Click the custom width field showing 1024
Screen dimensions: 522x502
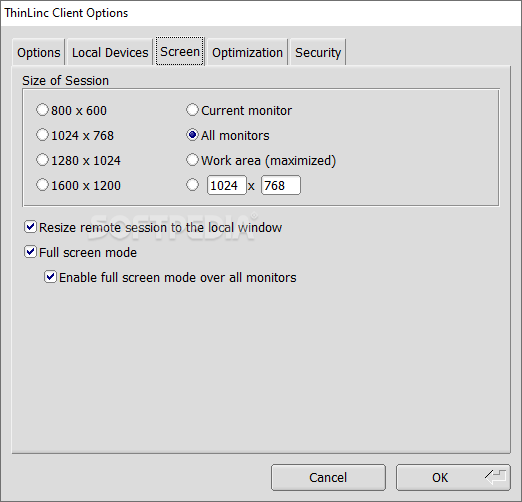227,185
